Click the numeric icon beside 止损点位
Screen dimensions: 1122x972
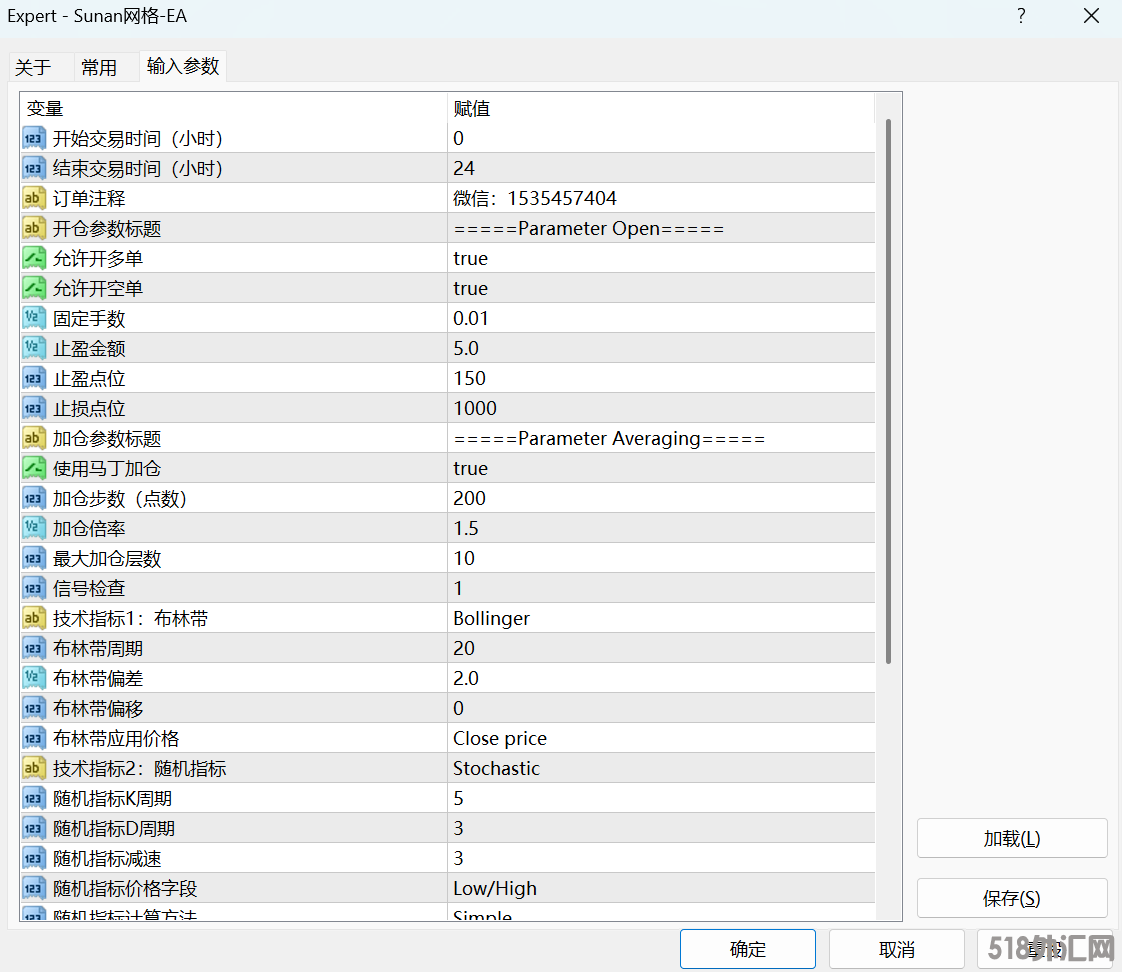33,408
